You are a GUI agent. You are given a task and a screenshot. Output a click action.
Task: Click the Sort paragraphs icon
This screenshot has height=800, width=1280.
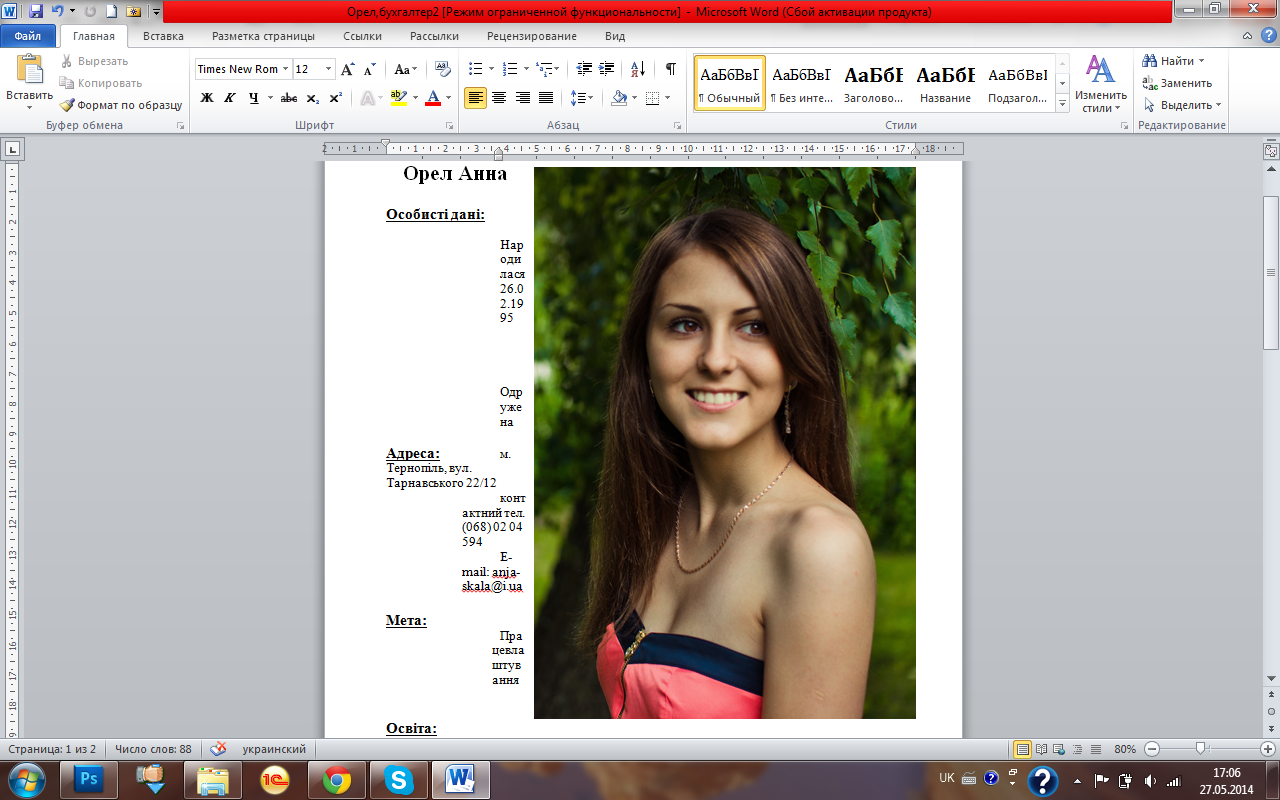coord(637,69)
